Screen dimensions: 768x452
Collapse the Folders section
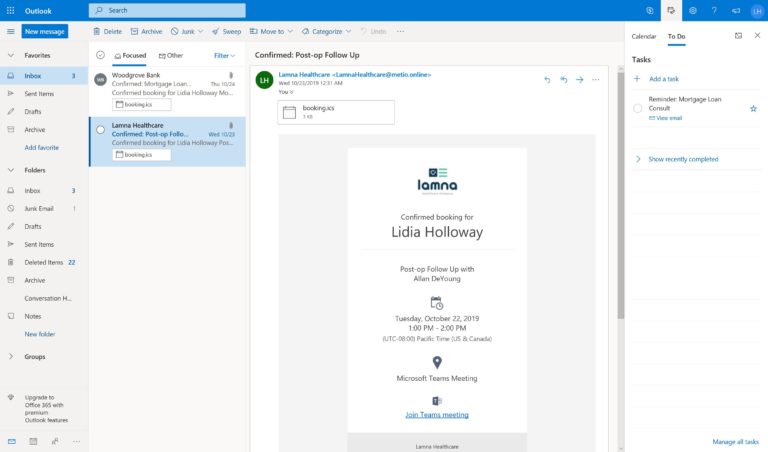(11, 170)
